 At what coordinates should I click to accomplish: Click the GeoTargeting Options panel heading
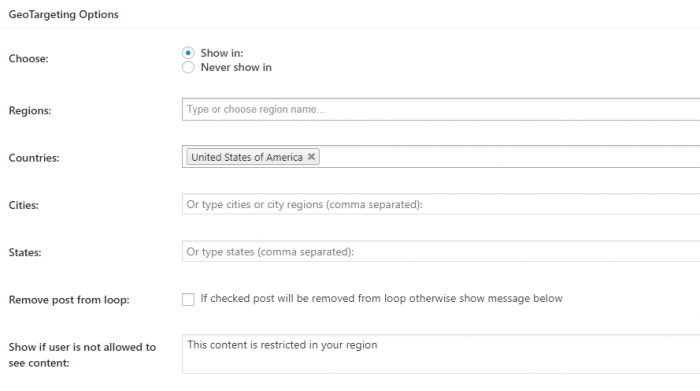pyautogui.click(x=63, y=14)
